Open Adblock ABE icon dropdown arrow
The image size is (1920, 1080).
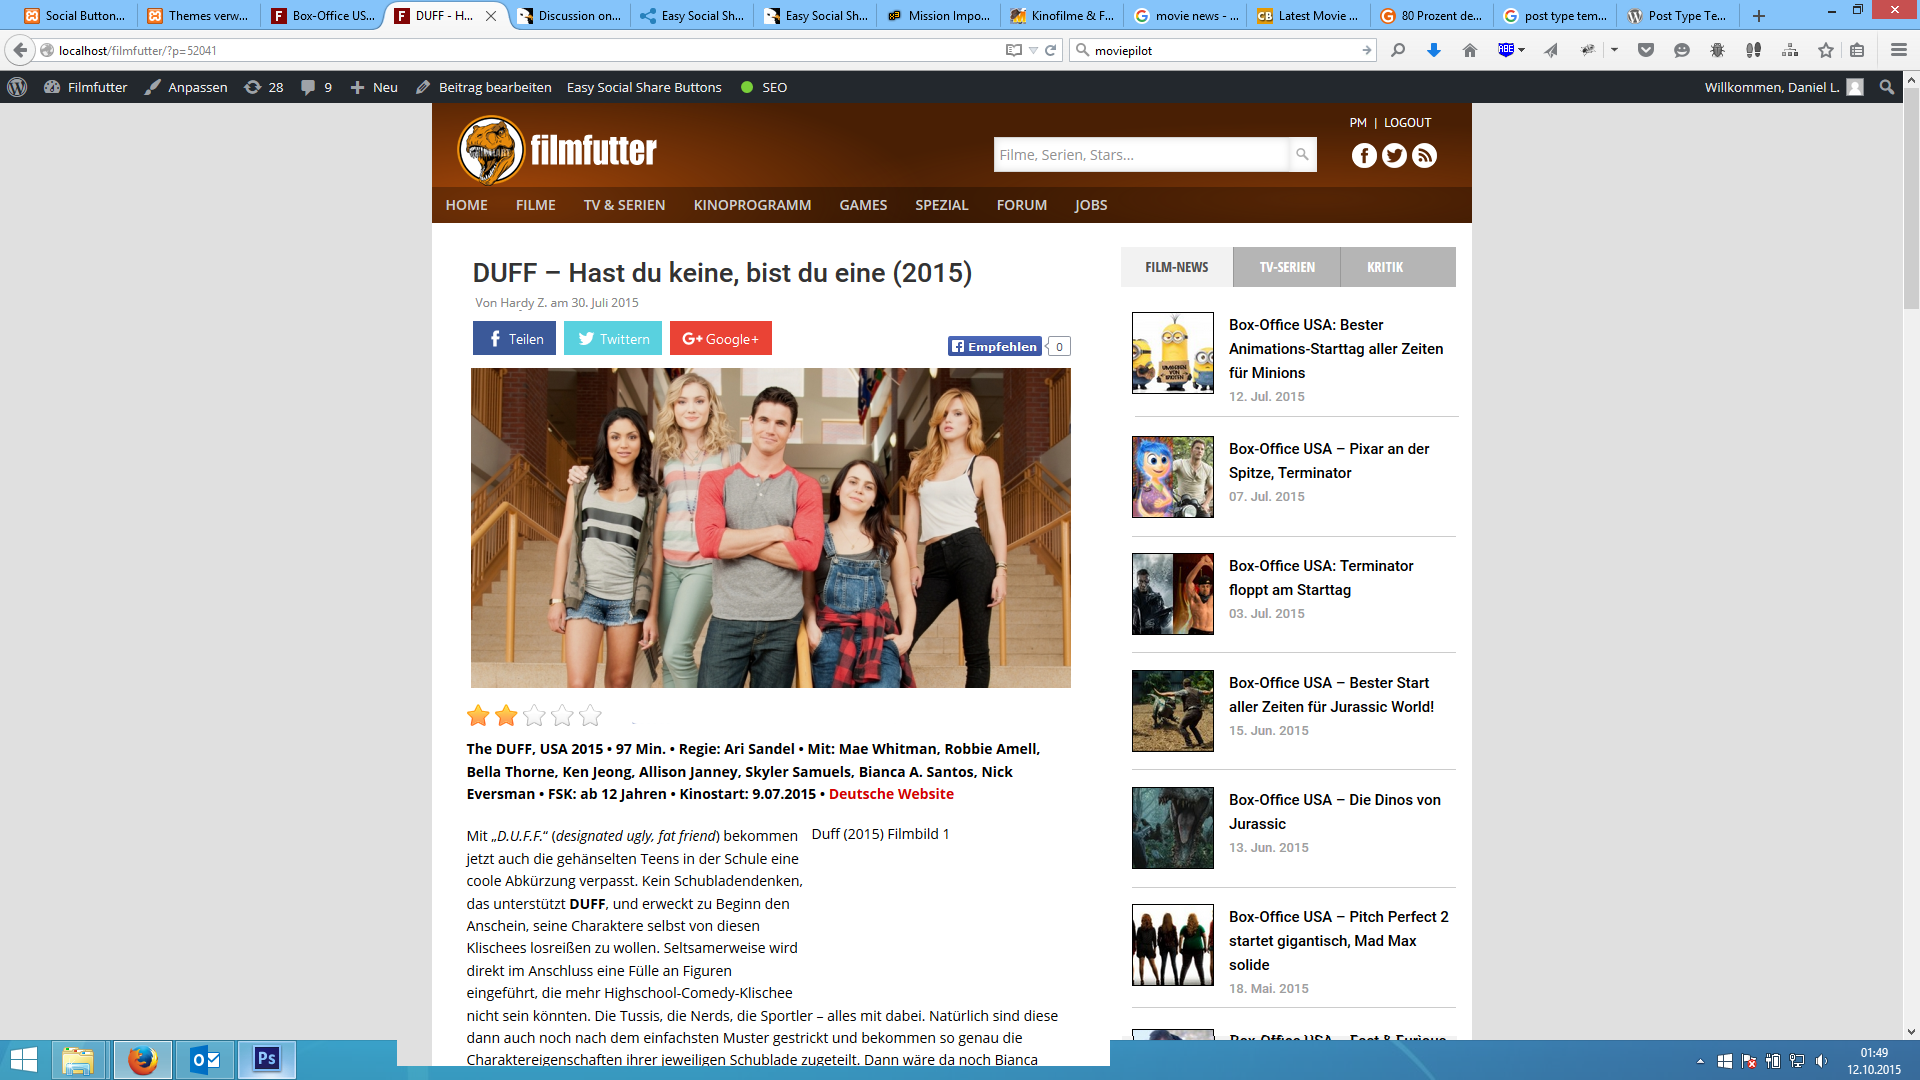(1522, 50)
